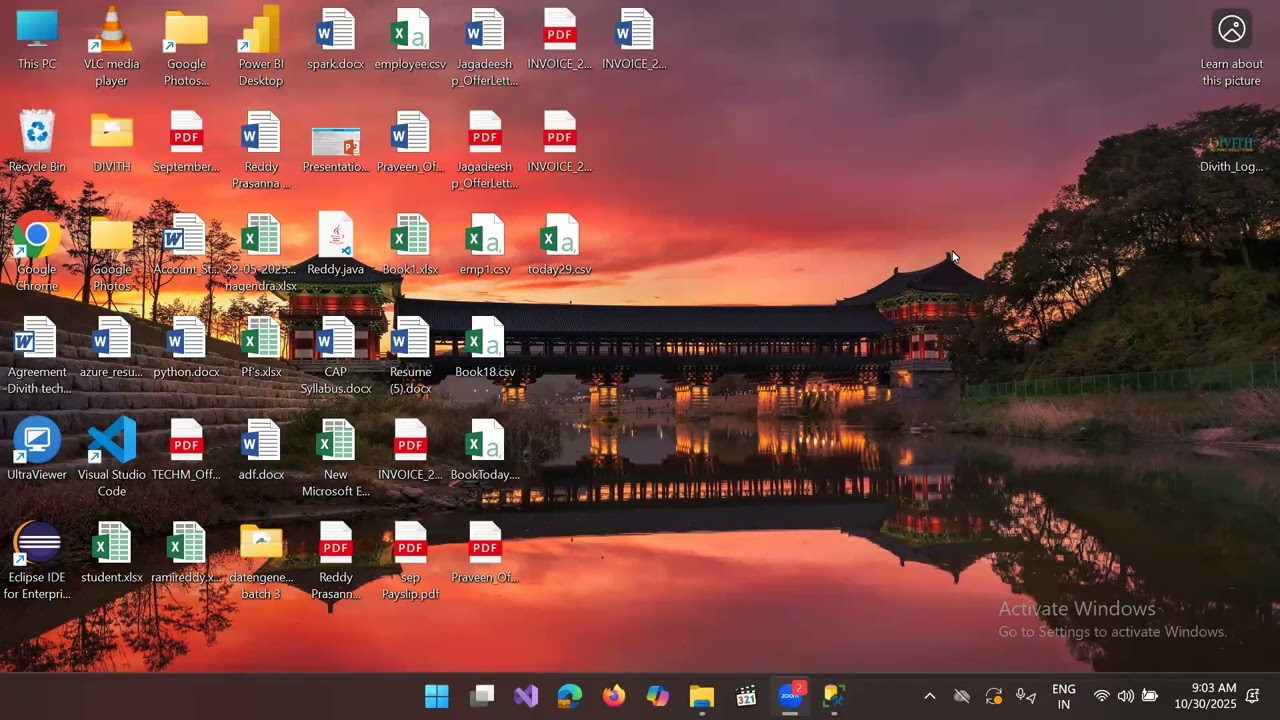
Task: Open Copilot from taskbar
Action: click(x=658, y=697)
